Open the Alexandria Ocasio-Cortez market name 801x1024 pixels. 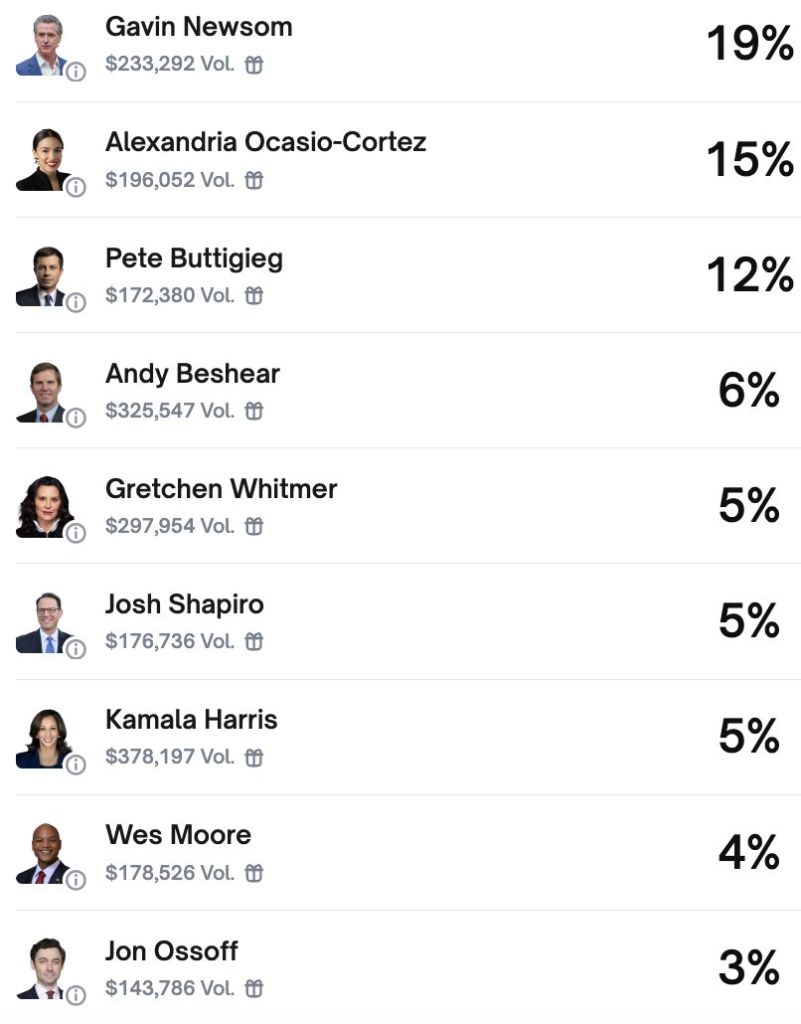point(266,142)
